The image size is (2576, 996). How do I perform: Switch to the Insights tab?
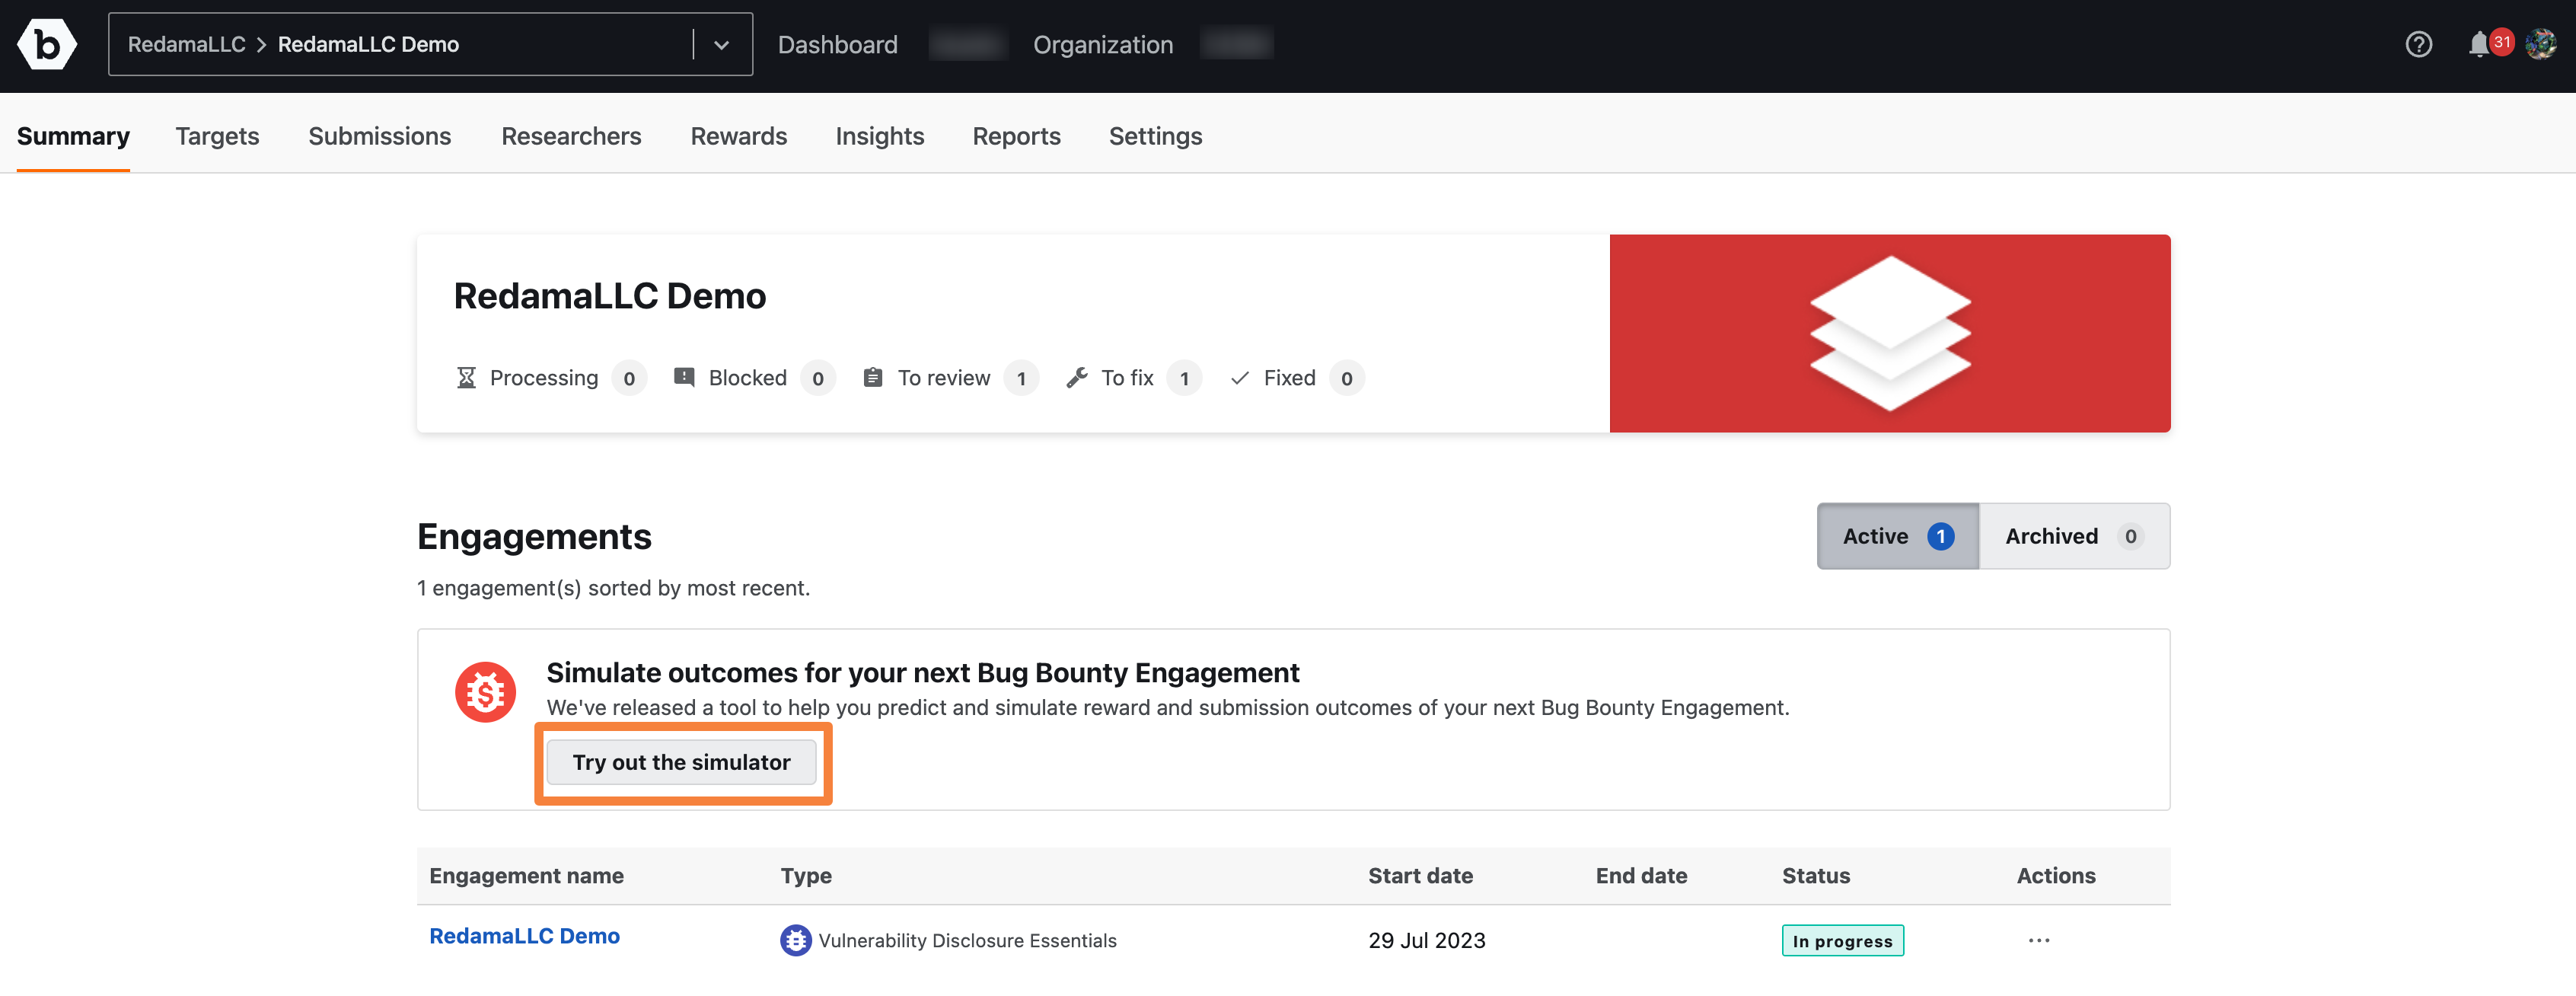point(879,136)
